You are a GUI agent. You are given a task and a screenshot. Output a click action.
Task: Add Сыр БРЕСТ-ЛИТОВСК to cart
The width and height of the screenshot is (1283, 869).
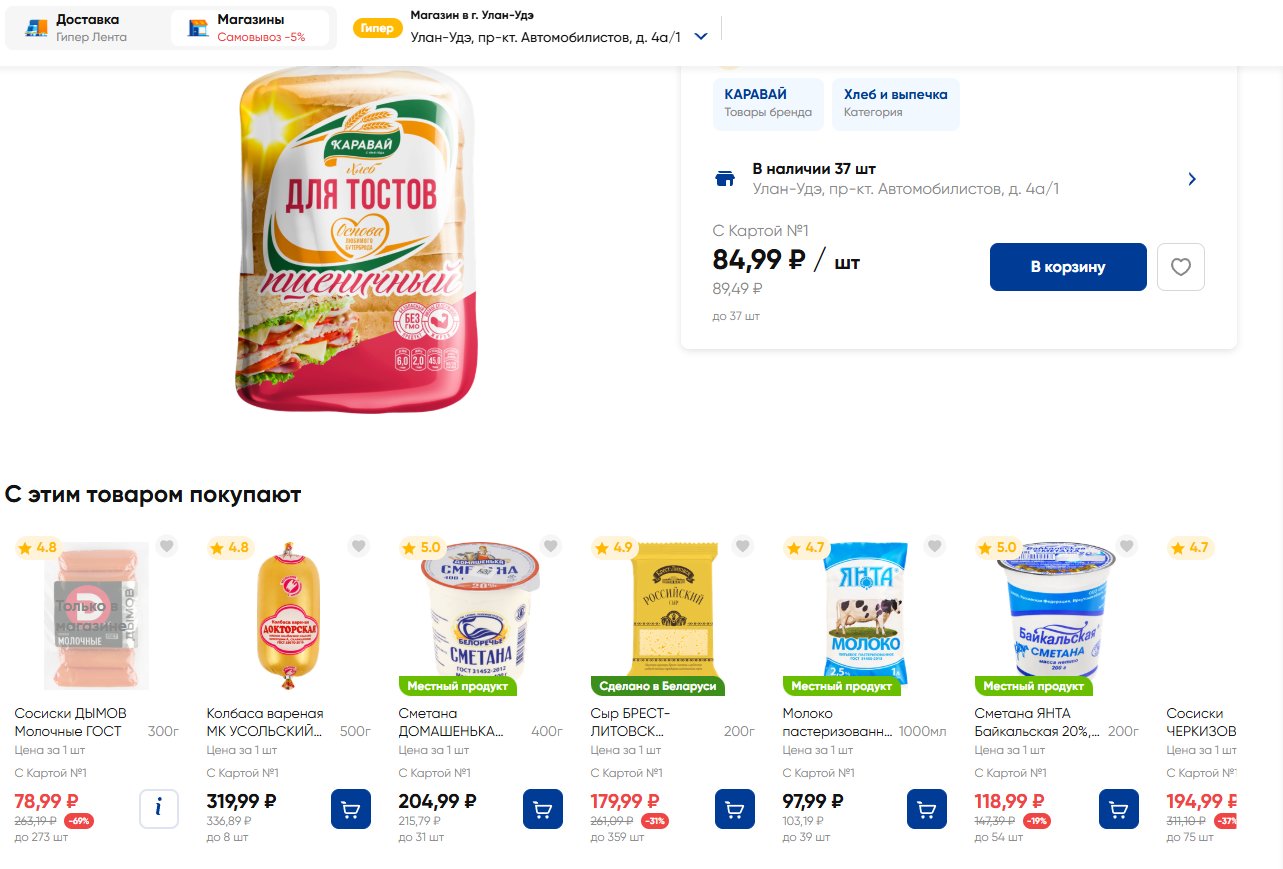click(x=735, y=809)
